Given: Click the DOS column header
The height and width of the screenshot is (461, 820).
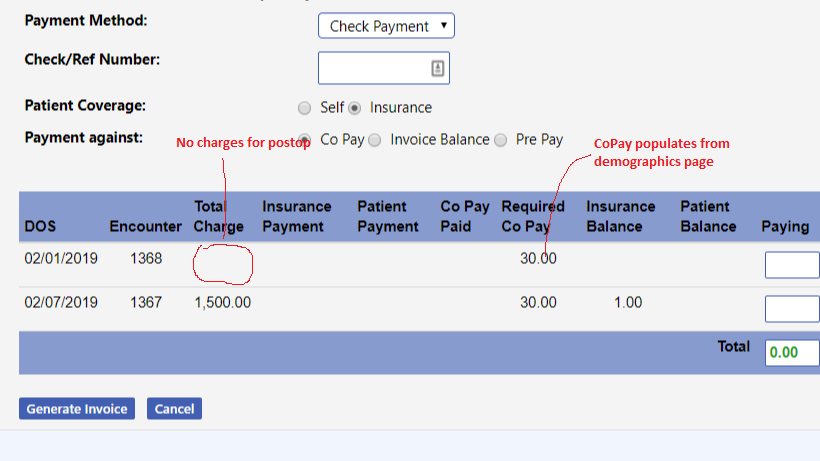Looking at the screenshot, I should [x=40, y=226].
